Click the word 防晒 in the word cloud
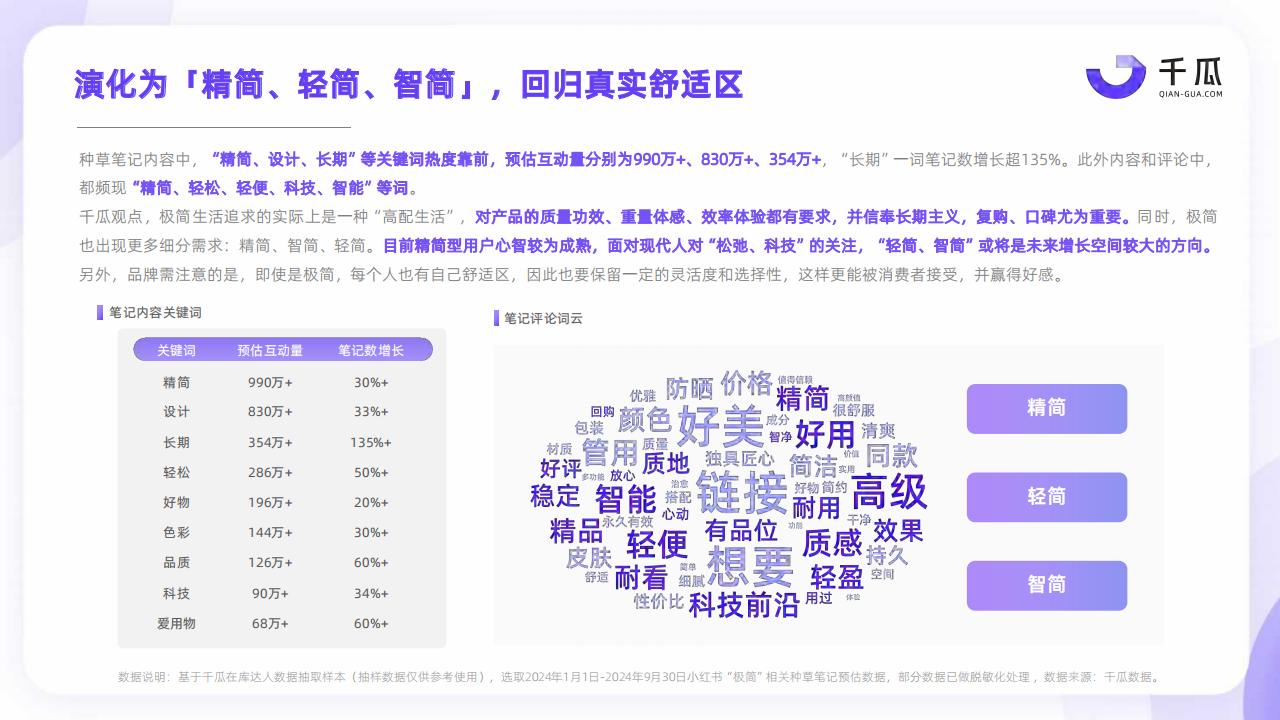This screenshot has height=720, width=1280. [690, 389]
